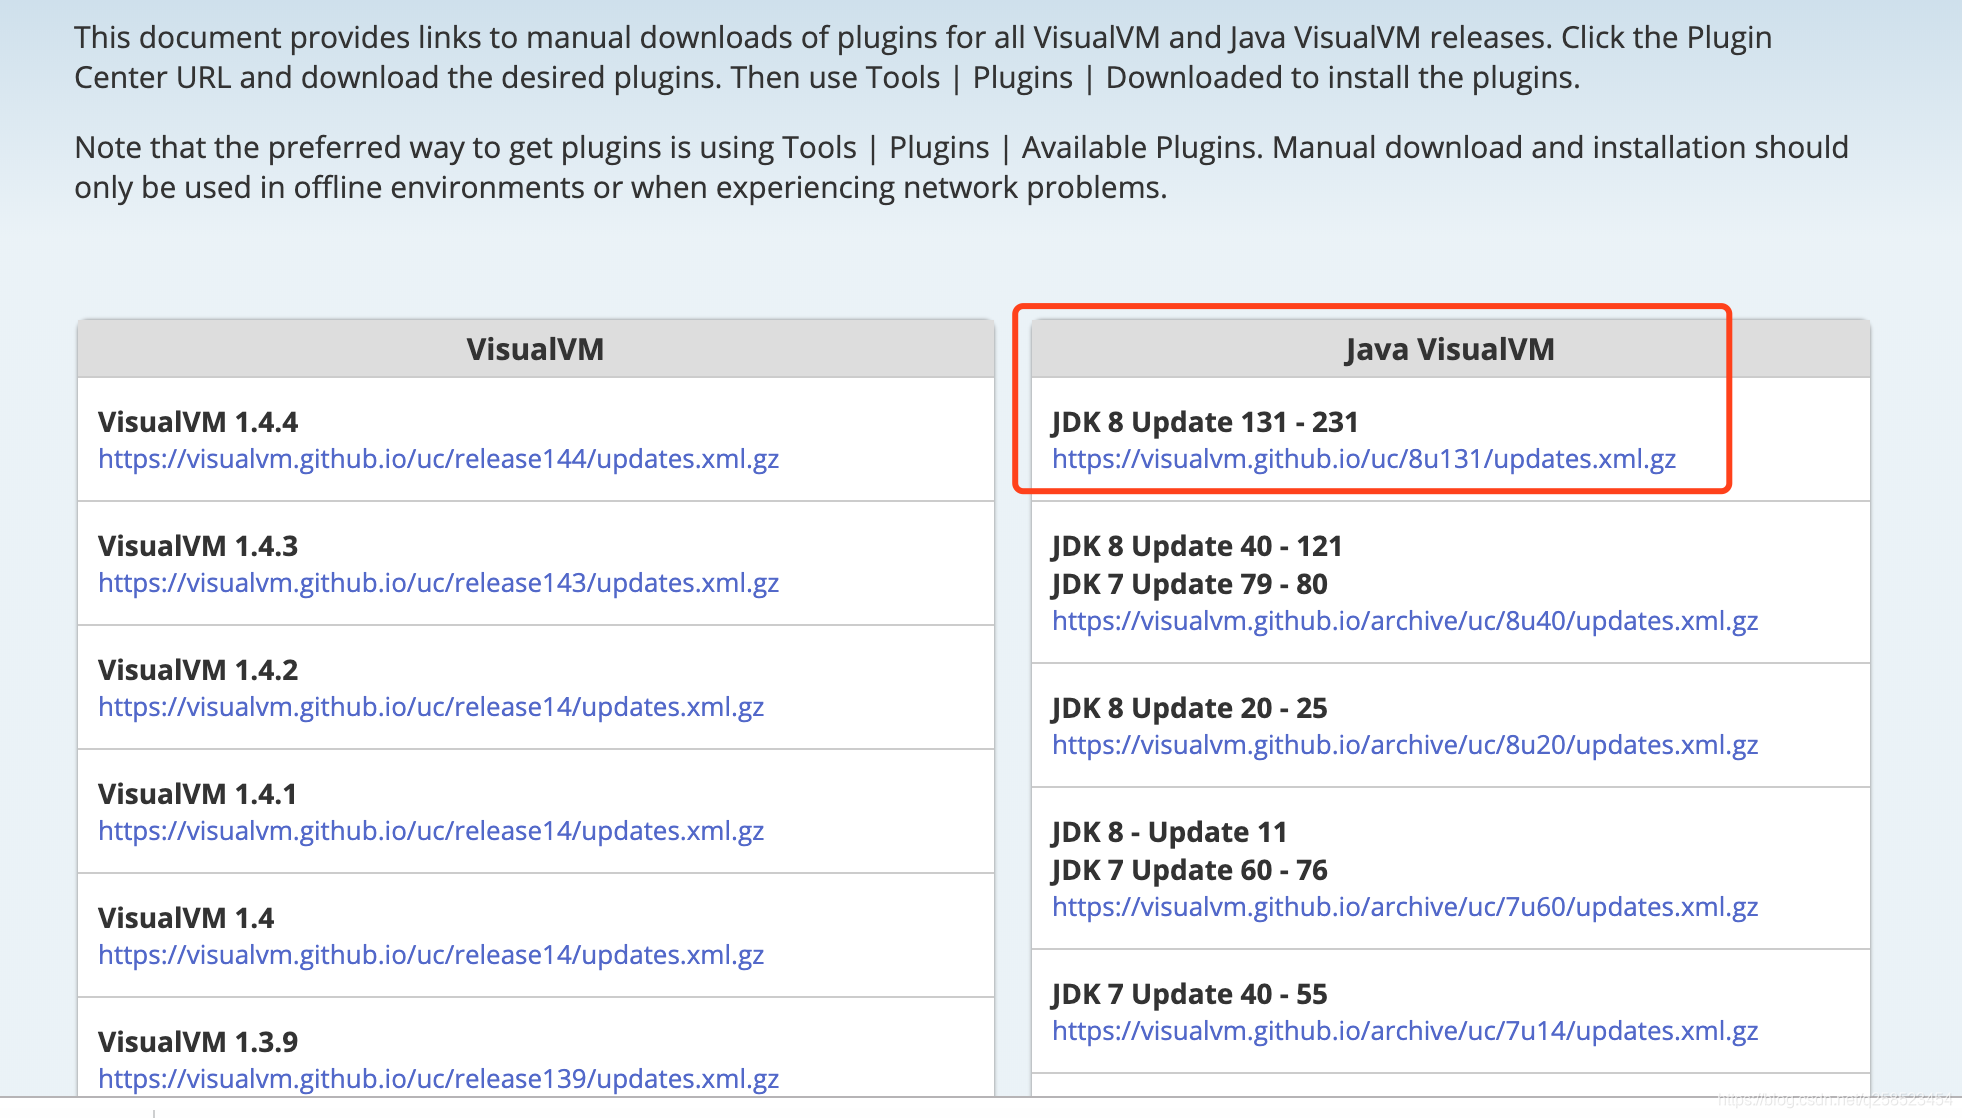Click the JDK 8 Update 131 - 231 heading
The width and height of the screenshot is (1962, 1118).
(1203, 422)
